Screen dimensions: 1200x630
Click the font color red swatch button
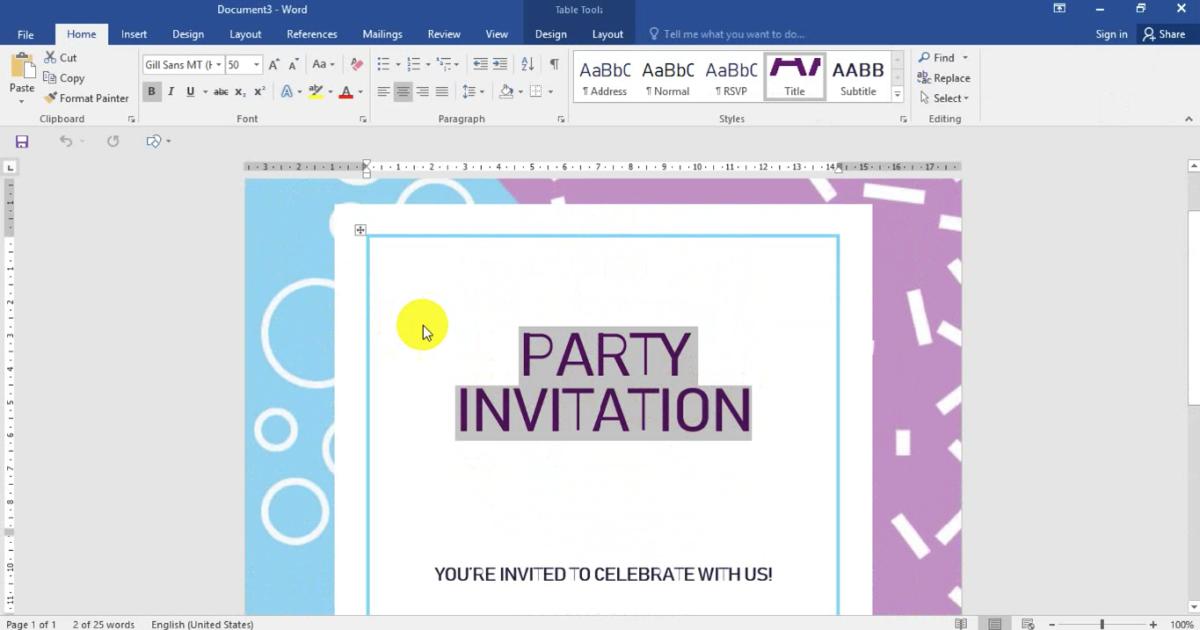coord(346,92)
